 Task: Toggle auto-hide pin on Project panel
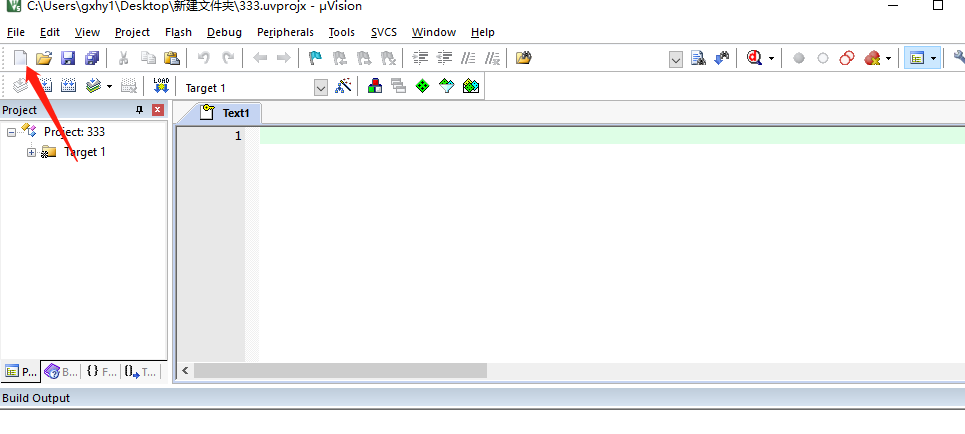[140, 110]
